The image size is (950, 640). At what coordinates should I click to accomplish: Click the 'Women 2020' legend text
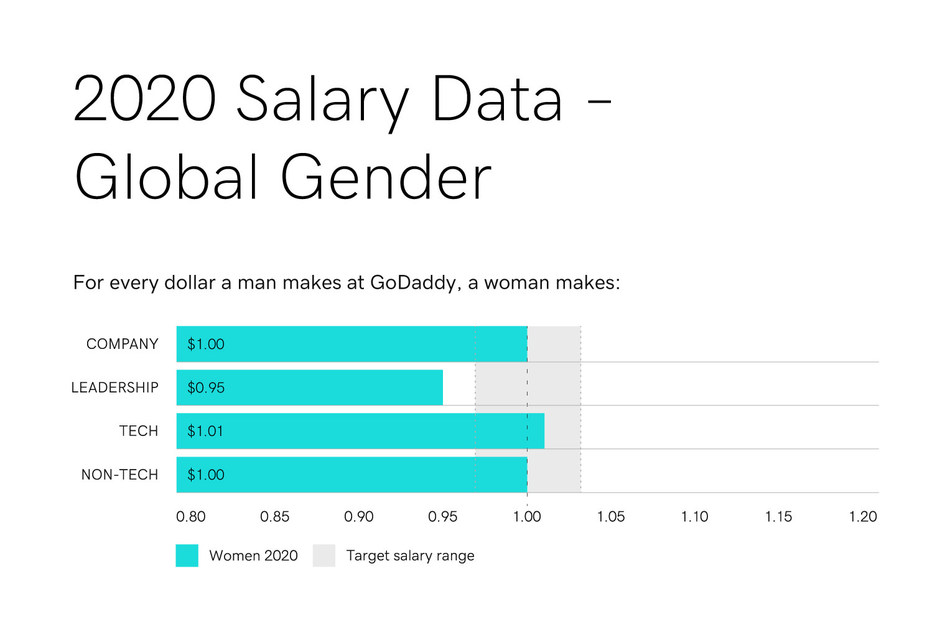(253, 556)
